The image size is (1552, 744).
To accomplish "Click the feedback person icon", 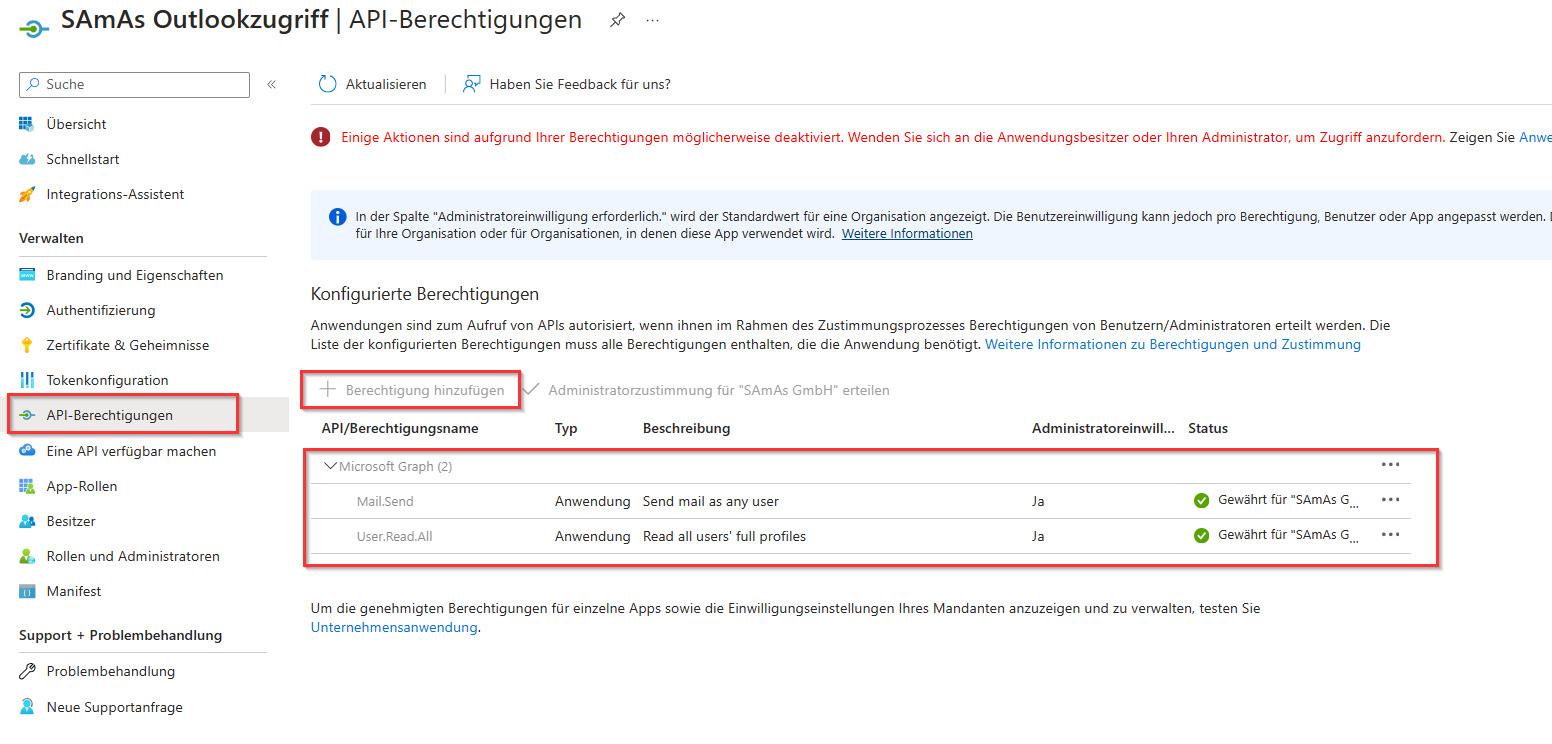I will pyautogui.click(x=472, y=84).
